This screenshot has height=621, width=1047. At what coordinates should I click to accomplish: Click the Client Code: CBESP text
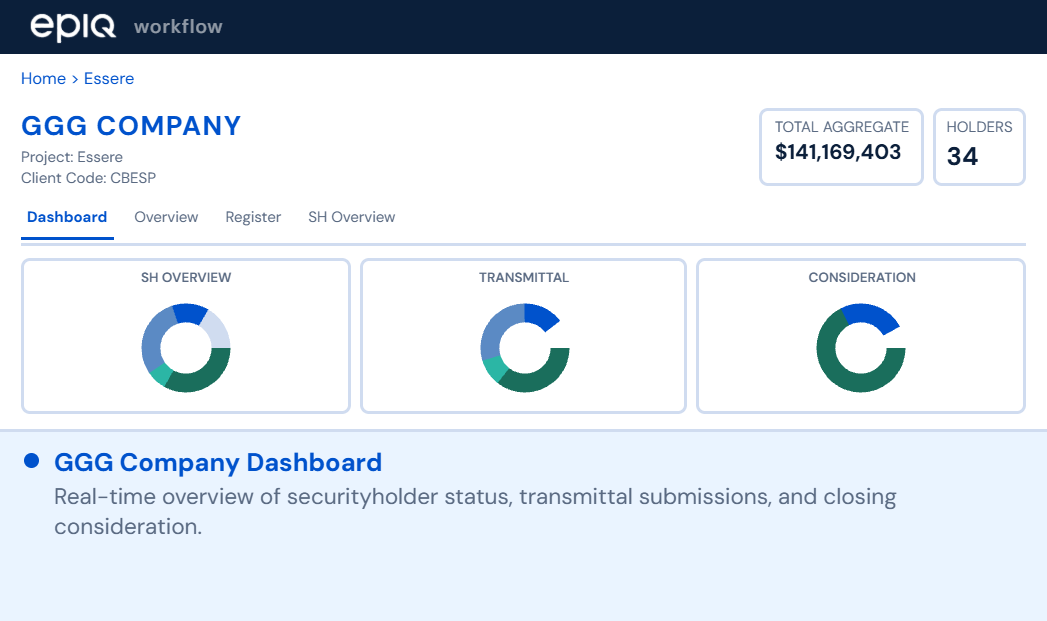coord(88,178)
